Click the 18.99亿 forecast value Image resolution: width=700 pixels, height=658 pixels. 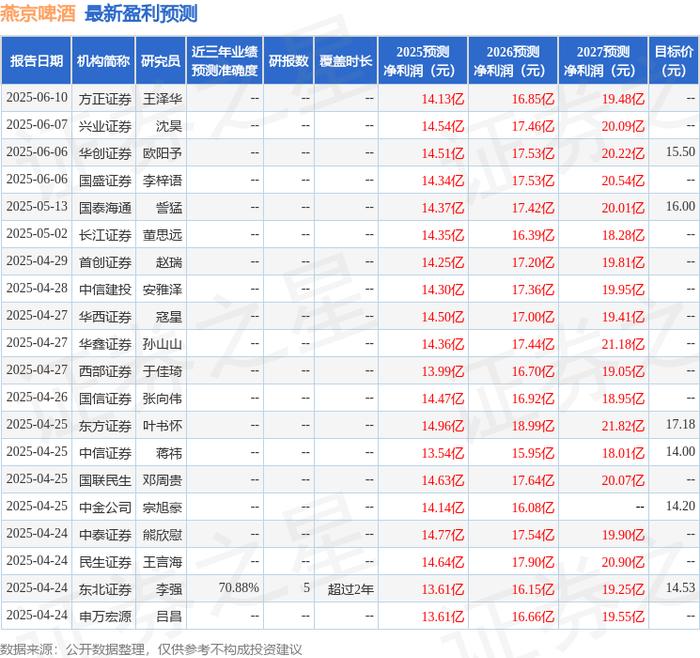tap(533, 425)
